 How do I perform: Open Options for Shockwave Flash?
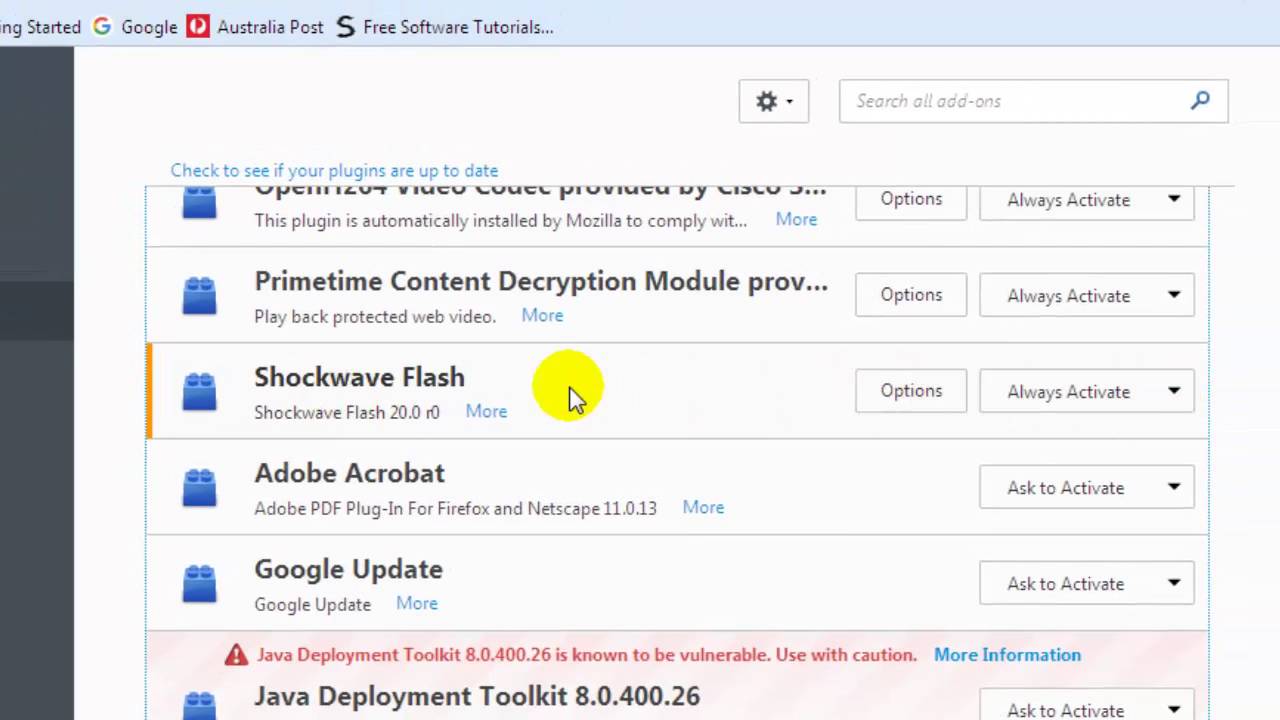911,391
